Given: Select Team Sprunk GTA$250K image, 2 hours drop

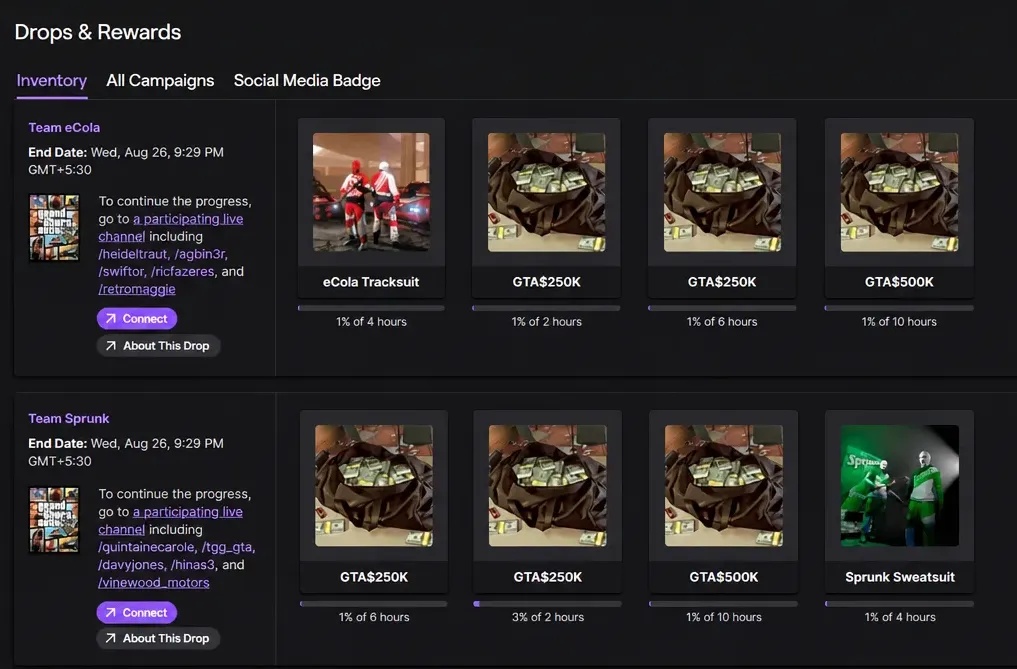Looking at the screenshot, I should point(547,485).
